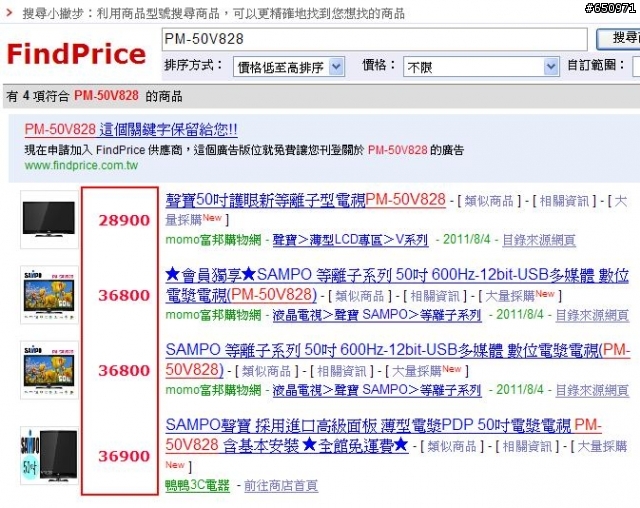Open category link 聲寶>薄型LCD專區>V系列
The image size is (640, 508).
click(x=350, y=240)
